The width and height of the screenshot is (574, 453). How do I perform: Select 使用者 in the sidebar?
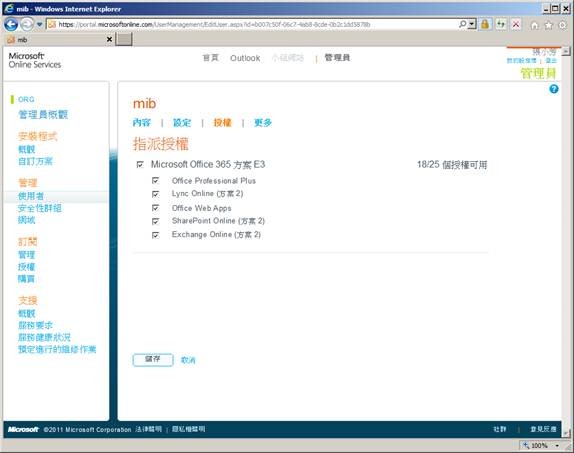point(31,196)
